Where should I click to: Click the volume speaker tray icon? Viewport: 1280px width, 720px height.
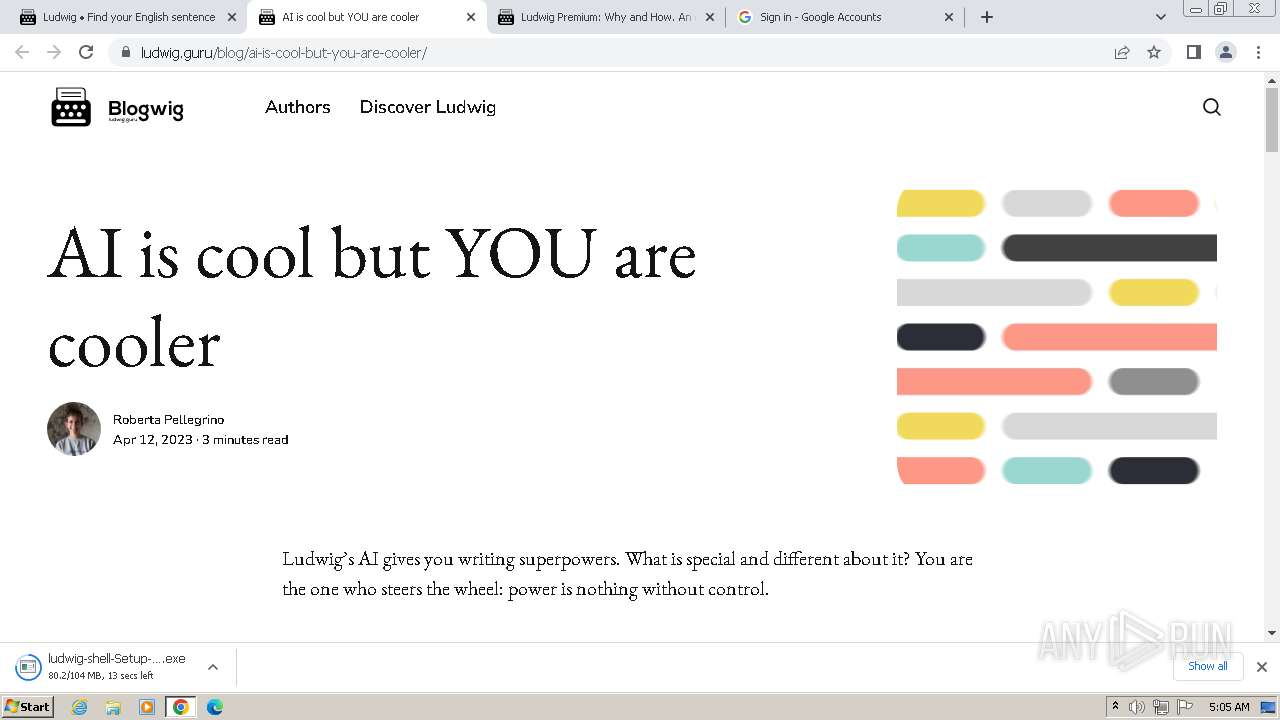tap(1137, 707)
